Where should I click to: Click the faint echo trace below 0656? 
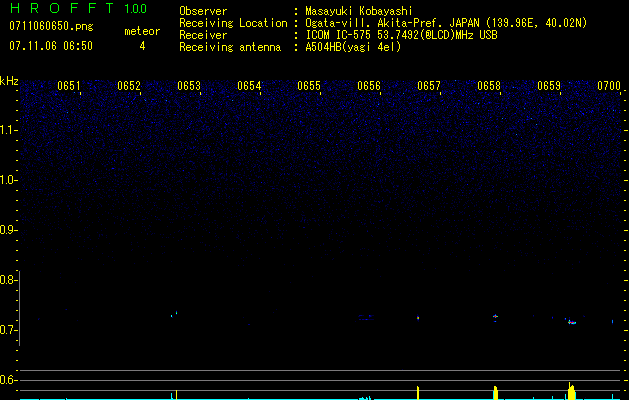pyautogui.click(x=365, y=317)
